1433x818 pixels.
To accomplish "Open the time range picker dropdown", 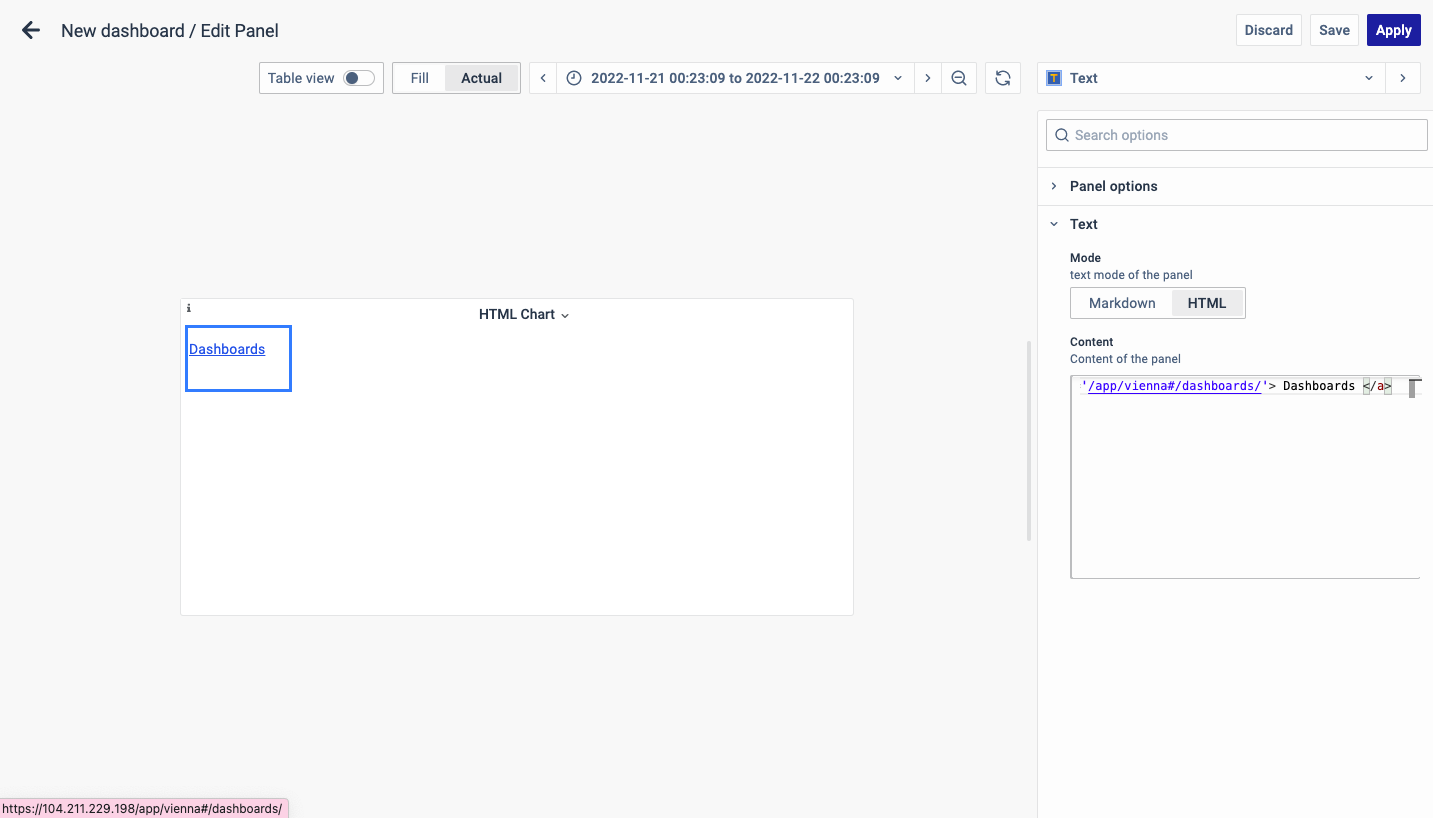I will (735, 78).
